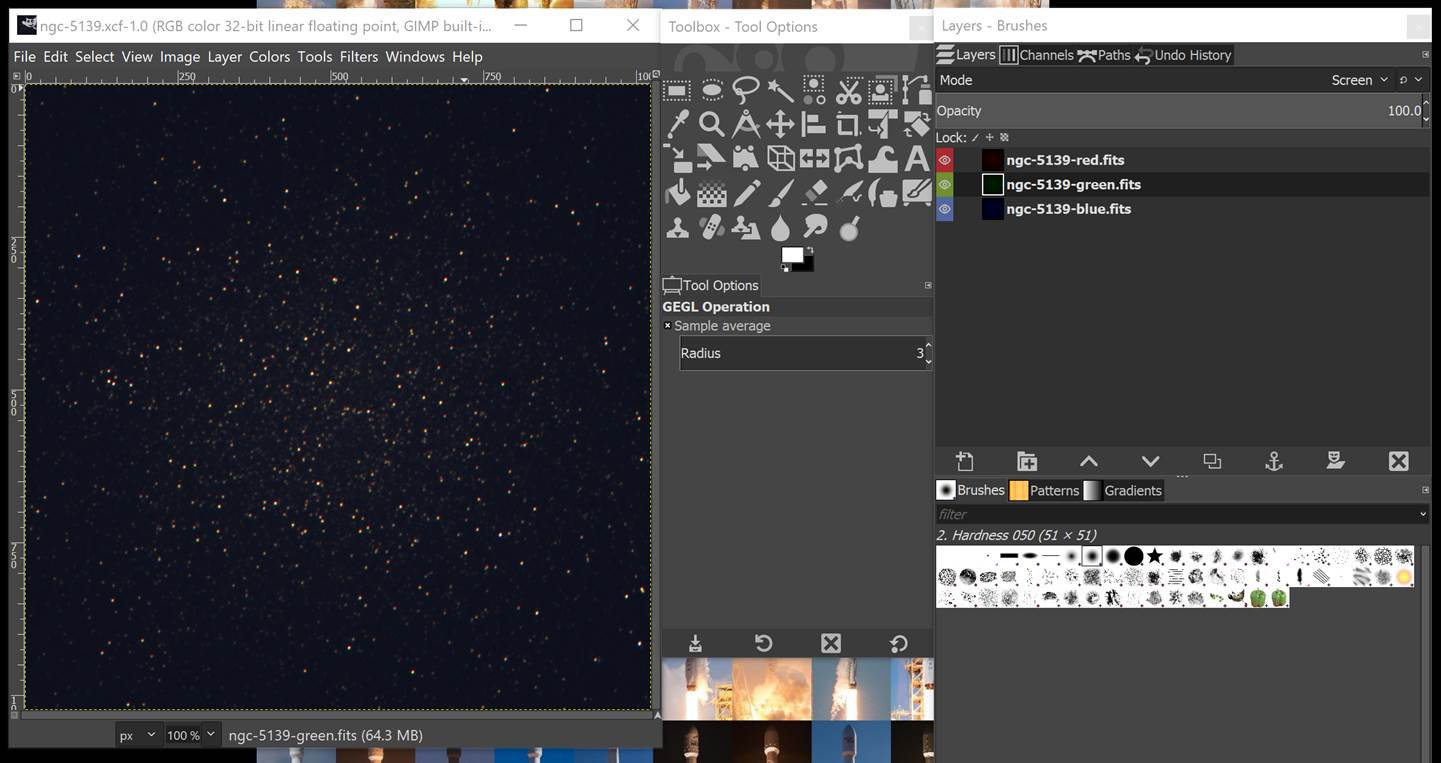1441x763 pixels.
Task: Select the Fuzzy Select magic wand tool
Action: click(x=780, y=92)
